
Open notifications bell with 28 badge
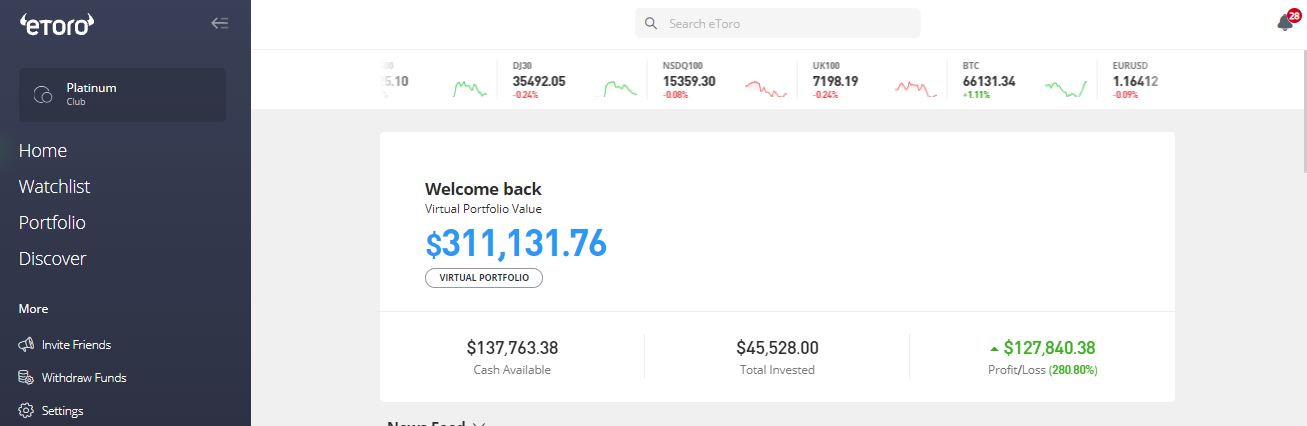pos(1287,21)
